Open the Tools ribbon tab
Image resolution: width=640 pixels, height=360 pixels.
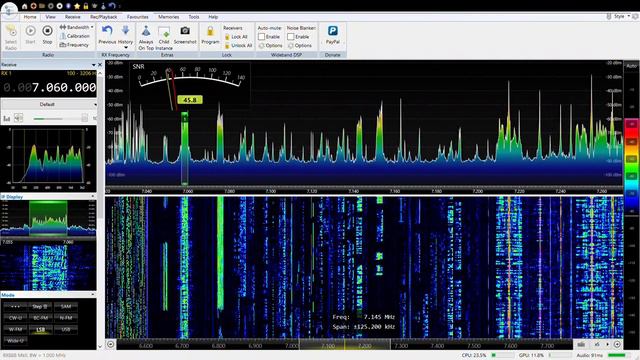pyautogui.click(x=194, y=17)
